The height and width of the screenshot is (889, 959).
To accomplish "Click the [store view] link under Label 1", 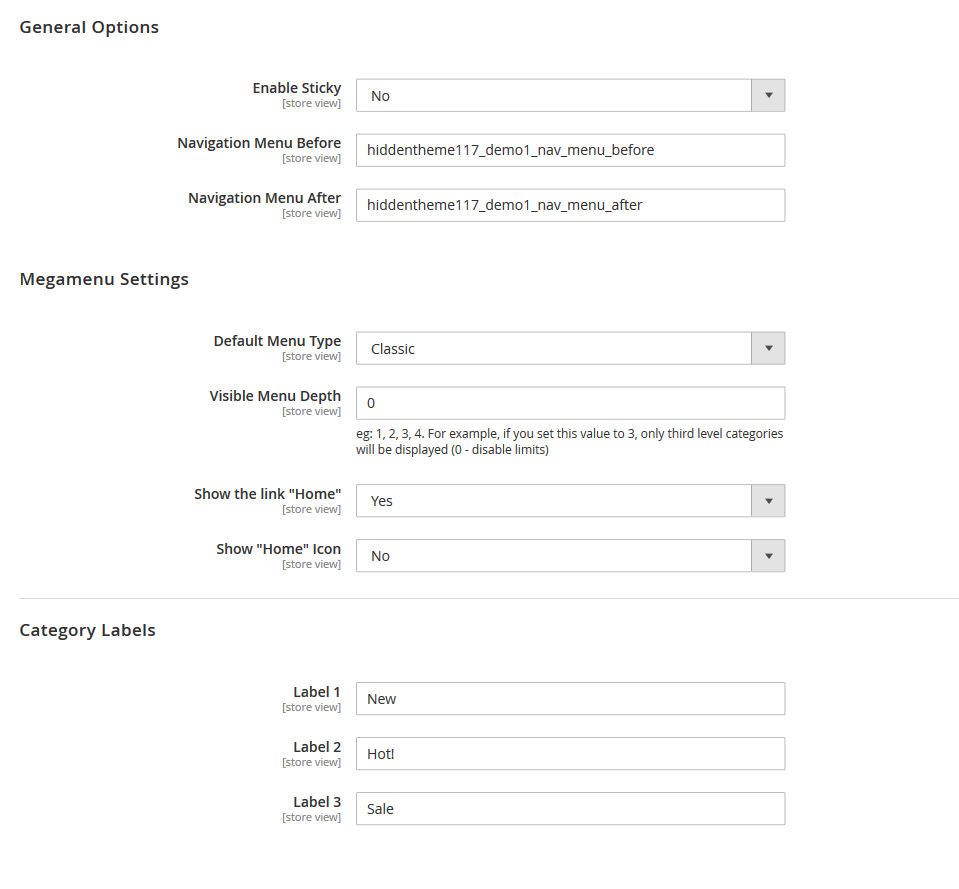I will pos(311,707).
